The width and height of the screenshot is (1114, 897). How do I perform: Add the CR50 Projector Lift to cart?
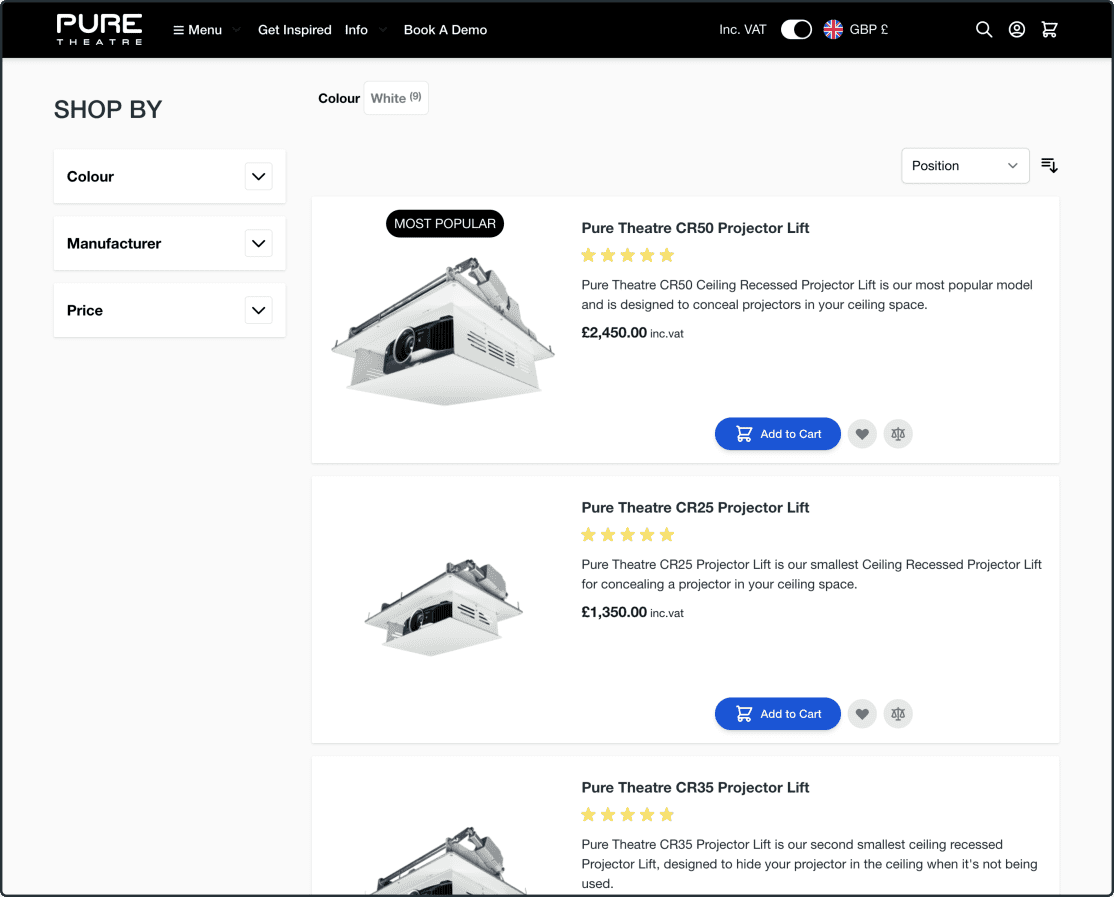pyautogui.click(x=777, y=434)
